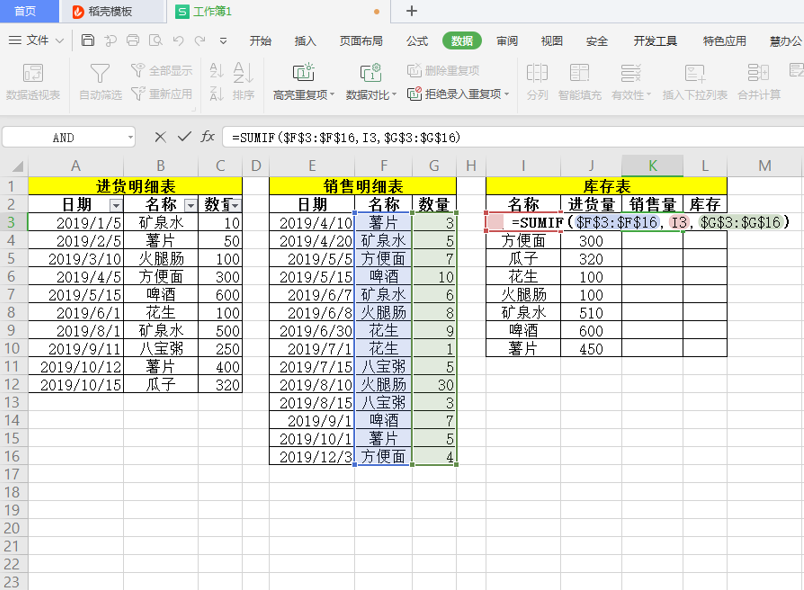This screenshot has height=590, width=804.
Task: Expand the Name Box dropdown showing AND
Action: [130, 137]
